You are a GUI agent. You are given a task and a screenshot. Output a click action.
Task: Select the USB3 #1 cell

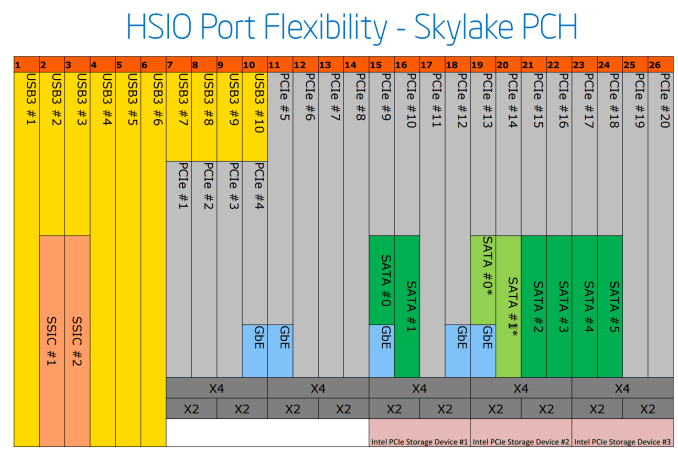[27, 259]
